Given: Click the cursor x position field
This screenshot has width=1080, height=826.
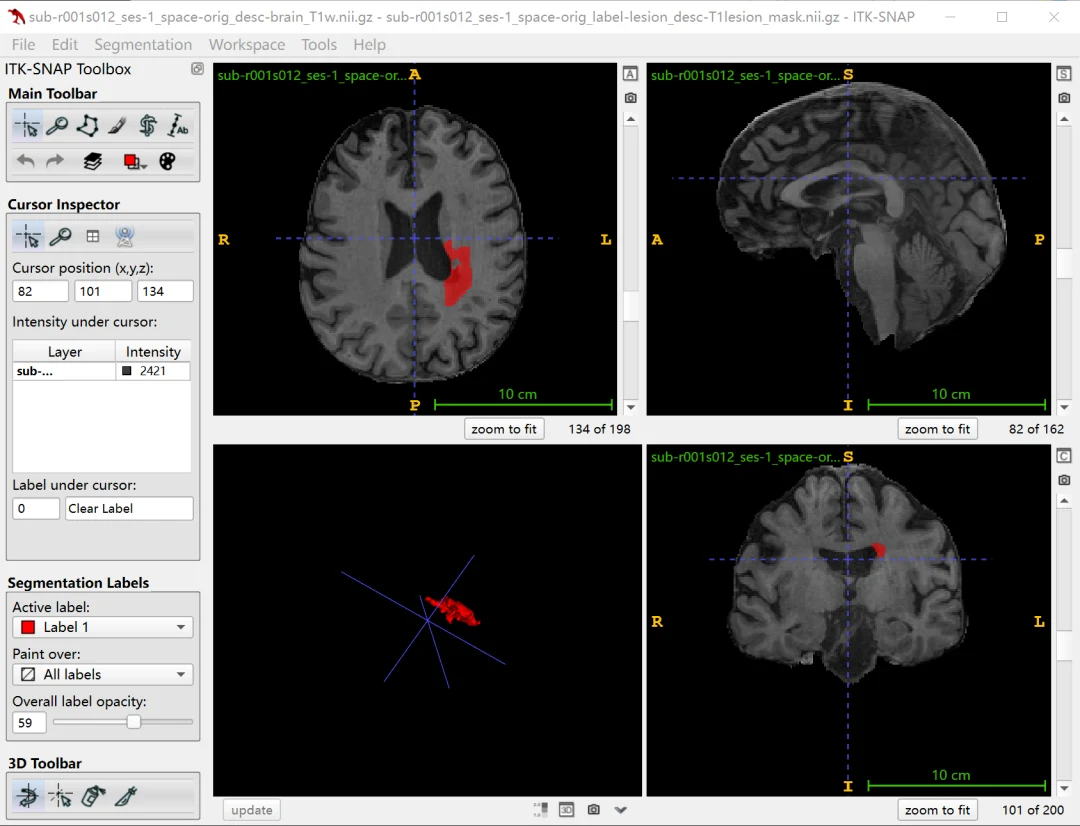Looking at the screenshot, I should tap(41, 291).
